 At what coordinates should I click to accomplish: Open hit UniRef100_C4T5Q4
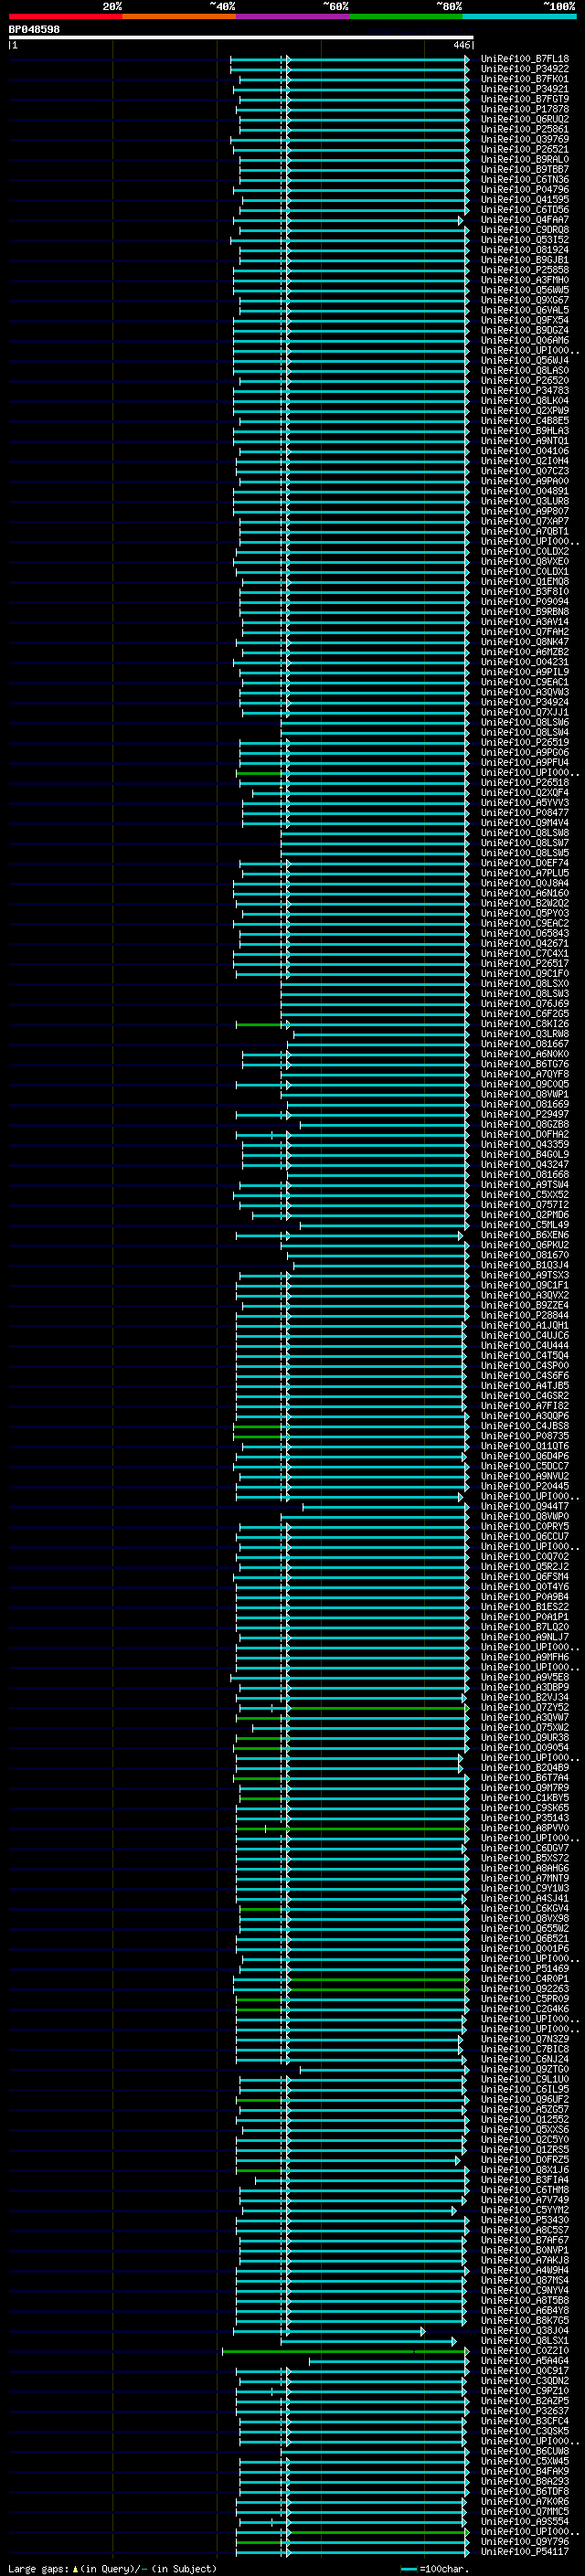[x=524, y=1355]
